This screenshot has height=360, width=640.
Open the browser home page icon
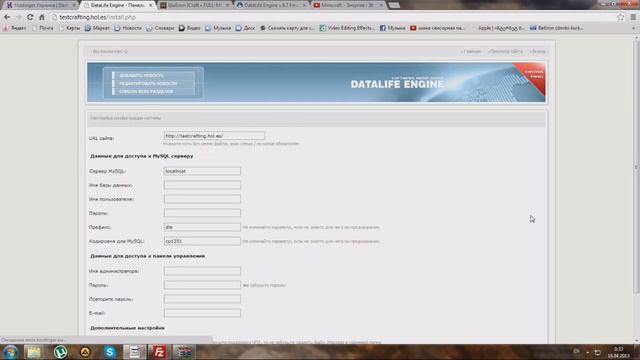point(42,17)
